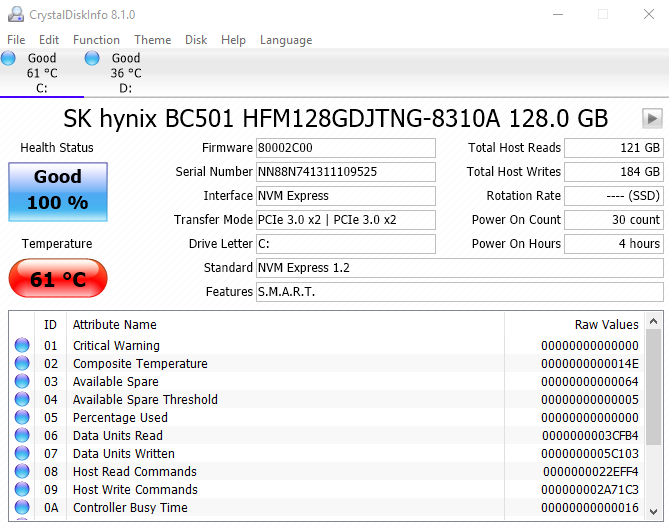Click the Interface field NVM Express
The height and width of the screenshot is (529, 669).
click(346, 195)
